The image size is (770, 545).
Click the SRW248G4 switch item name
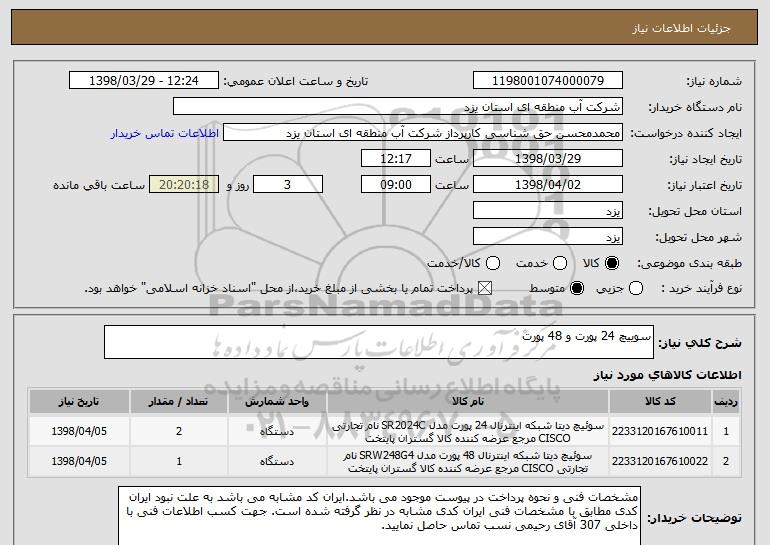(468, 462)
